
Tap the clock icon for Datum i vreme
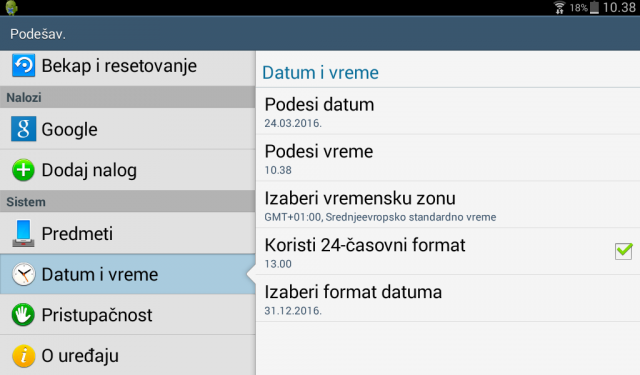[23, 274]
